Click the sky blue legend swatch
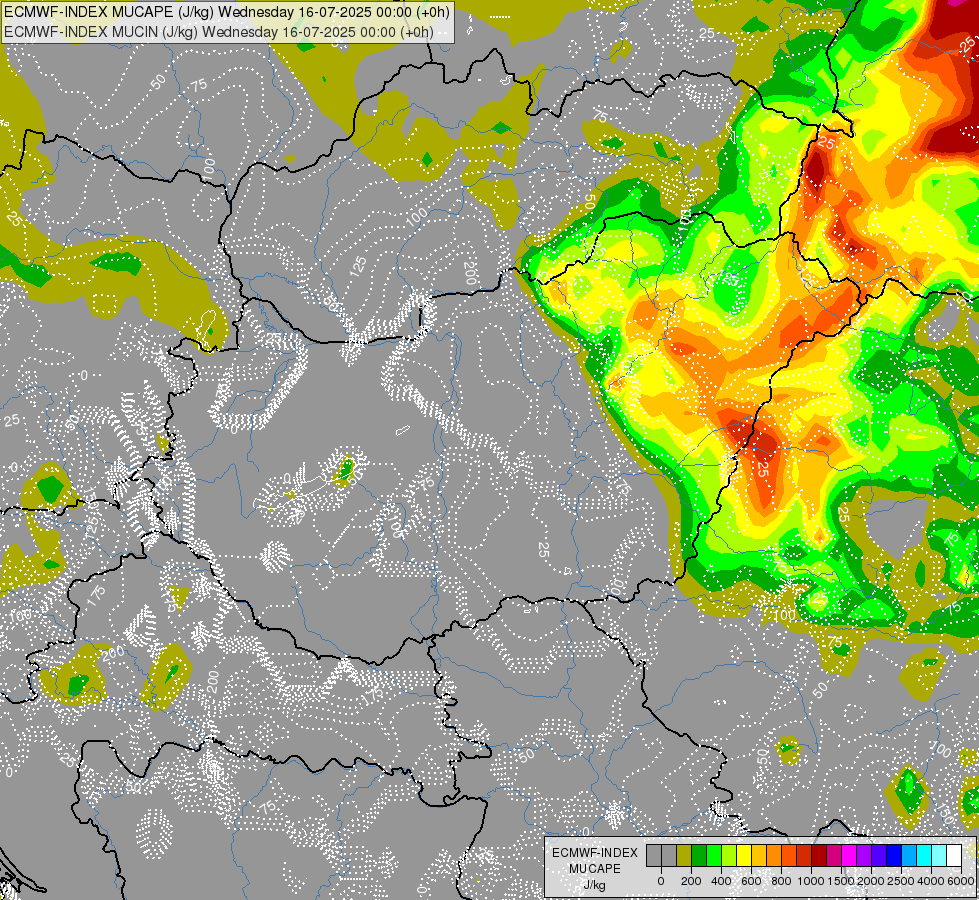979x900 pixels. pyautogui.click(x=910, y=855)
